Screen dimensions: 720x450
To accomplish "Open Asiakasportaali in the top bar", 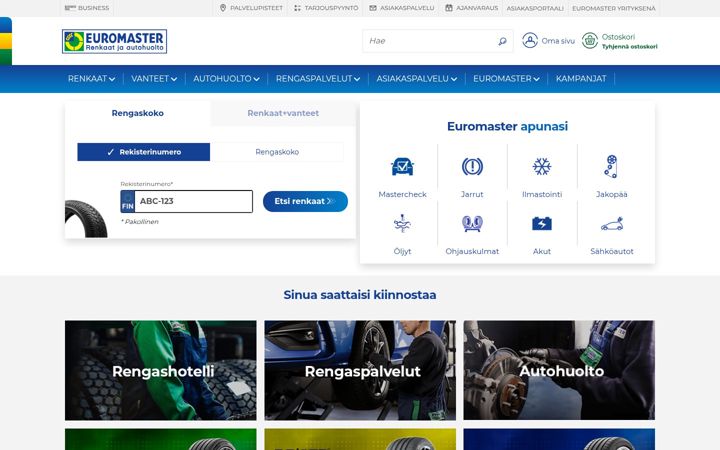I will [x=535, y=8].
